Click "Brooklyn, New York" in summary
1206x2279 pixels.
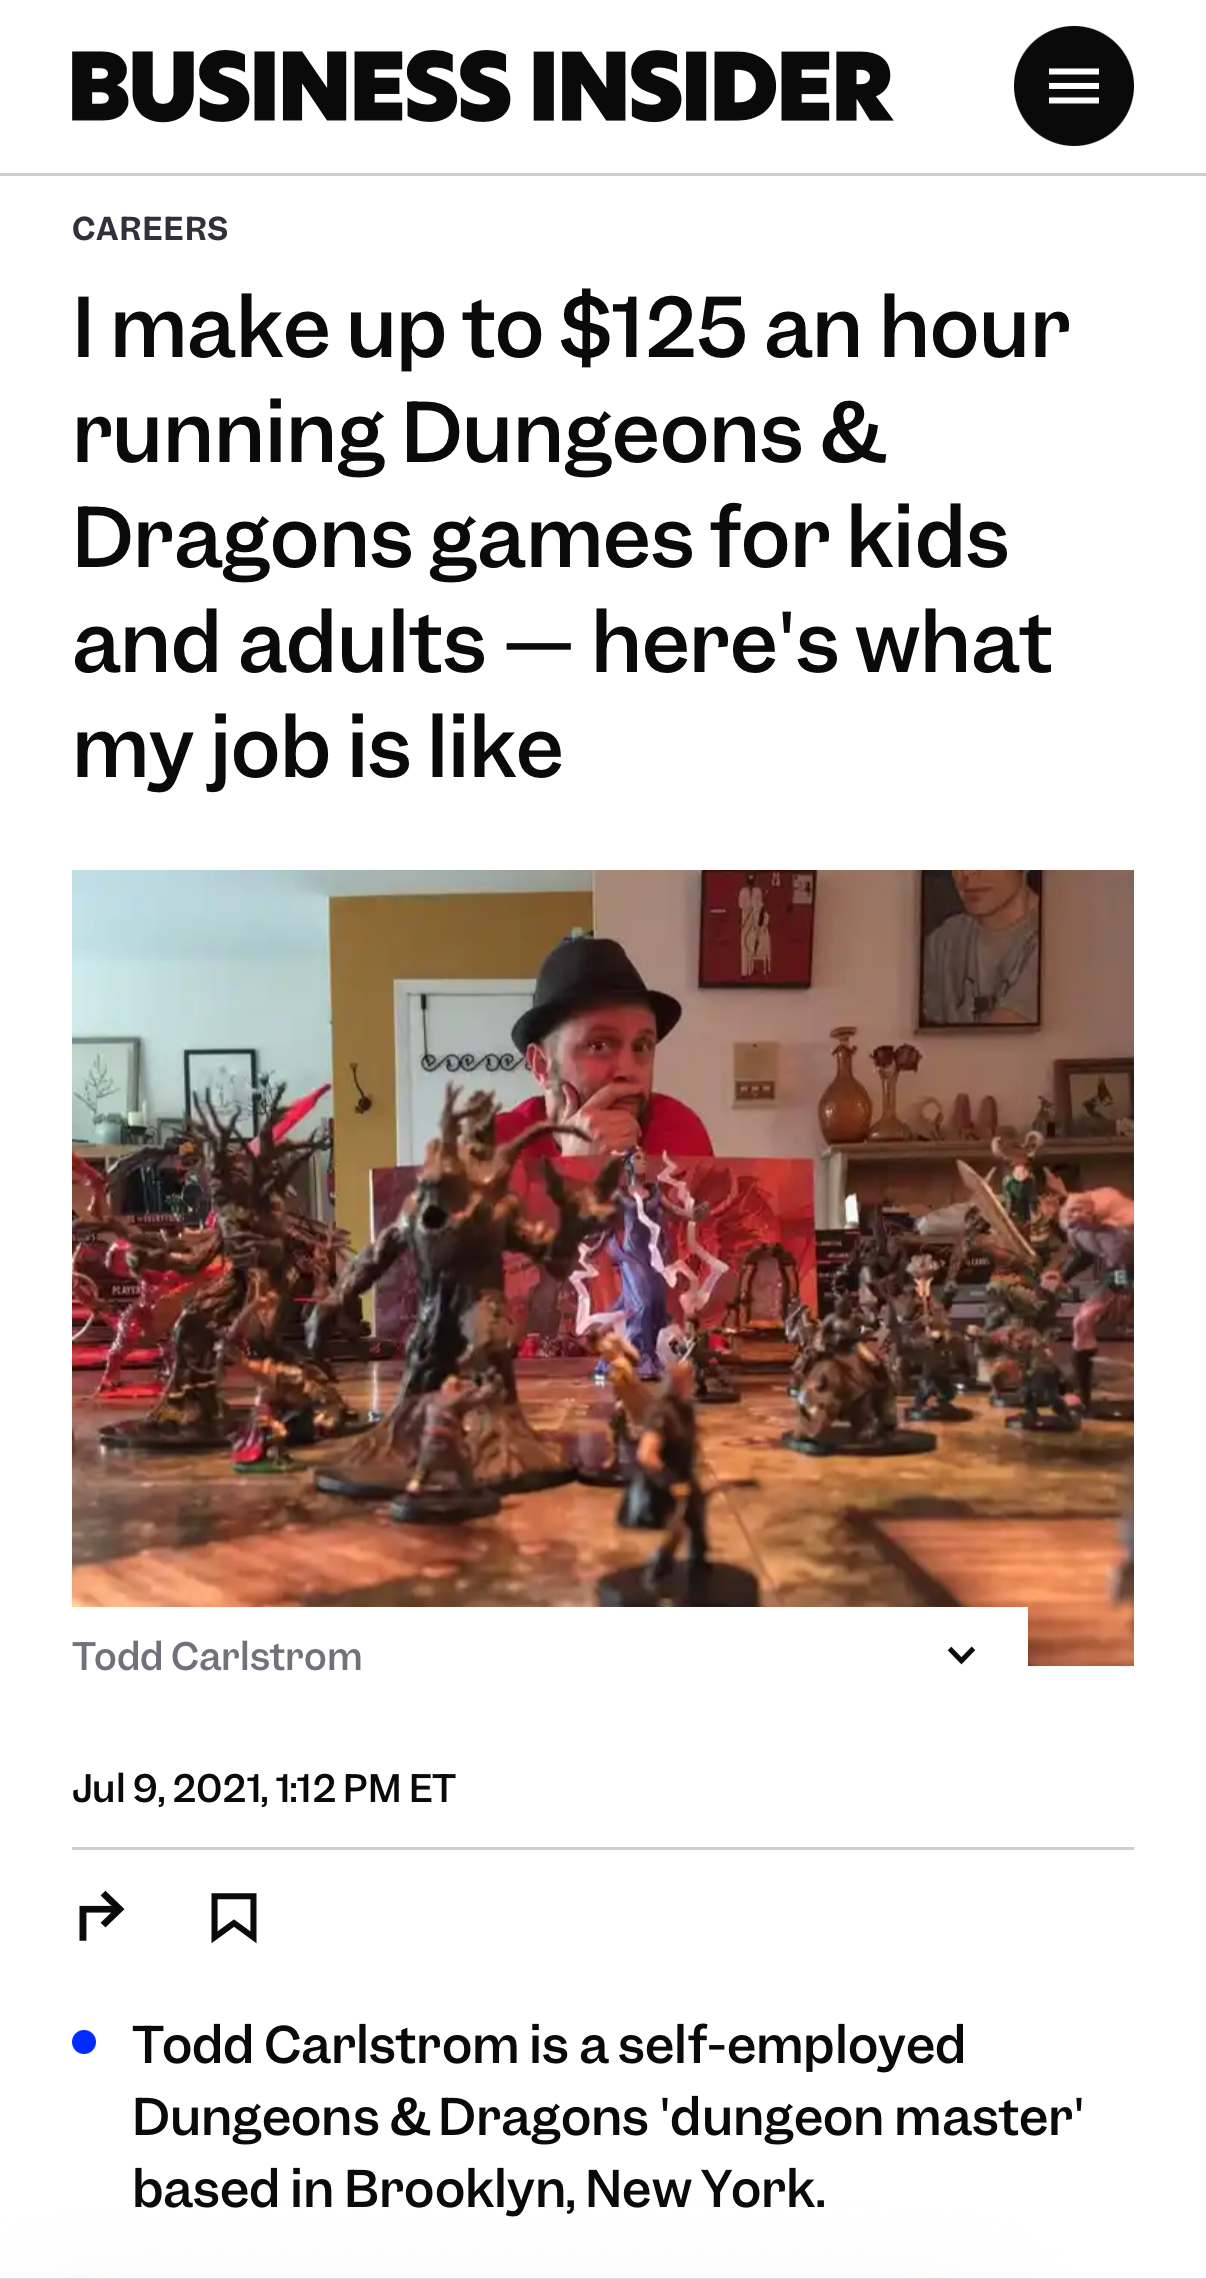[x=585, y=2188]
